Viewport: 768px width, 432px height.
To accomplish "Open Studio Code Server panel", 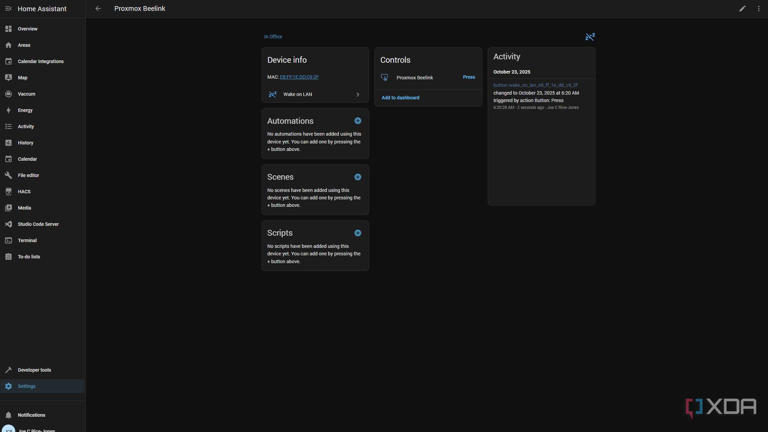I will [x=38, y=224].
